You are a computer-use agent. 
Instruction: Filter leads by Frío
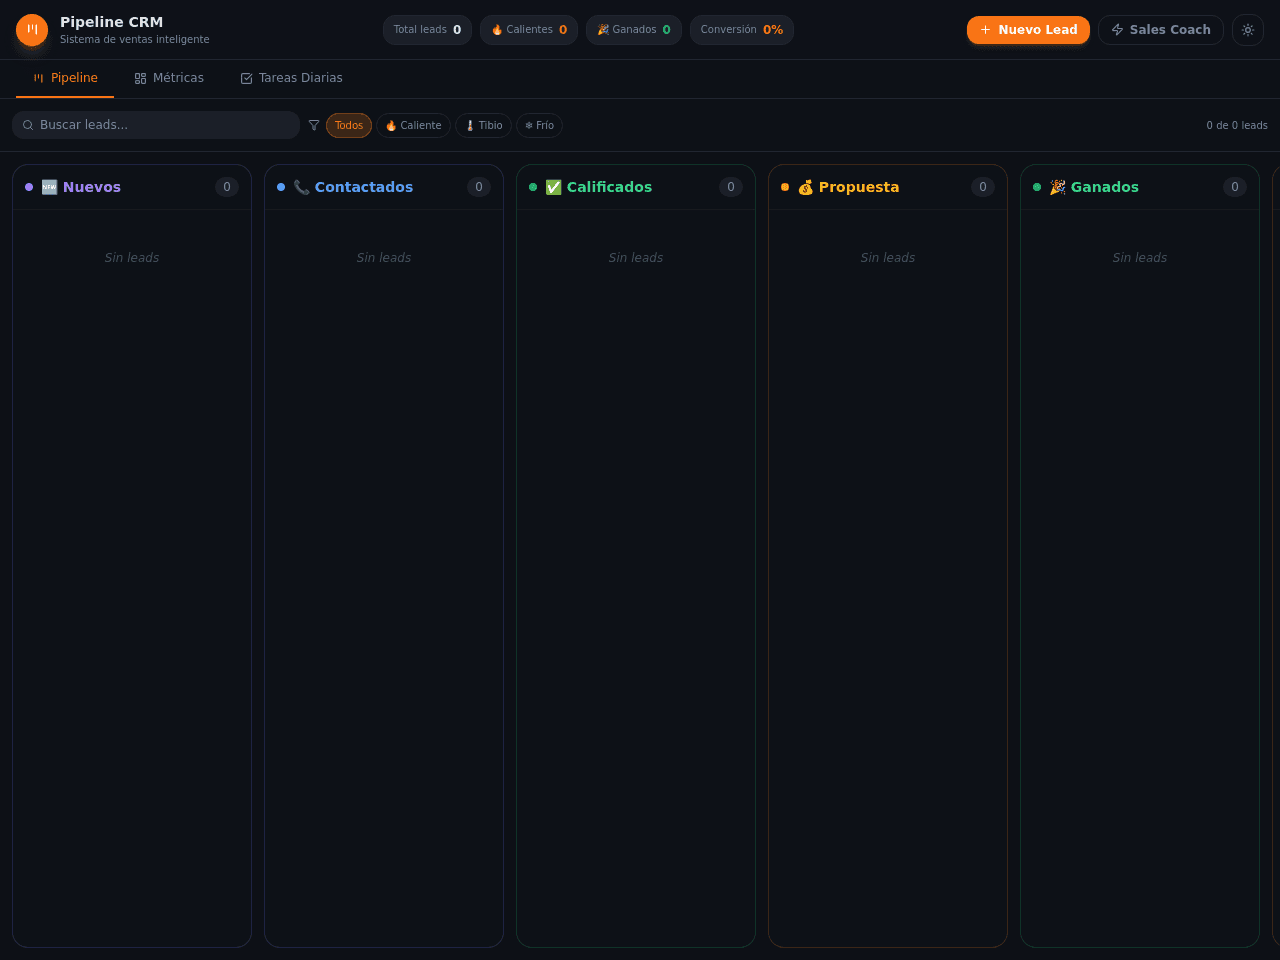pyautogui.click(x=539, y=125)
